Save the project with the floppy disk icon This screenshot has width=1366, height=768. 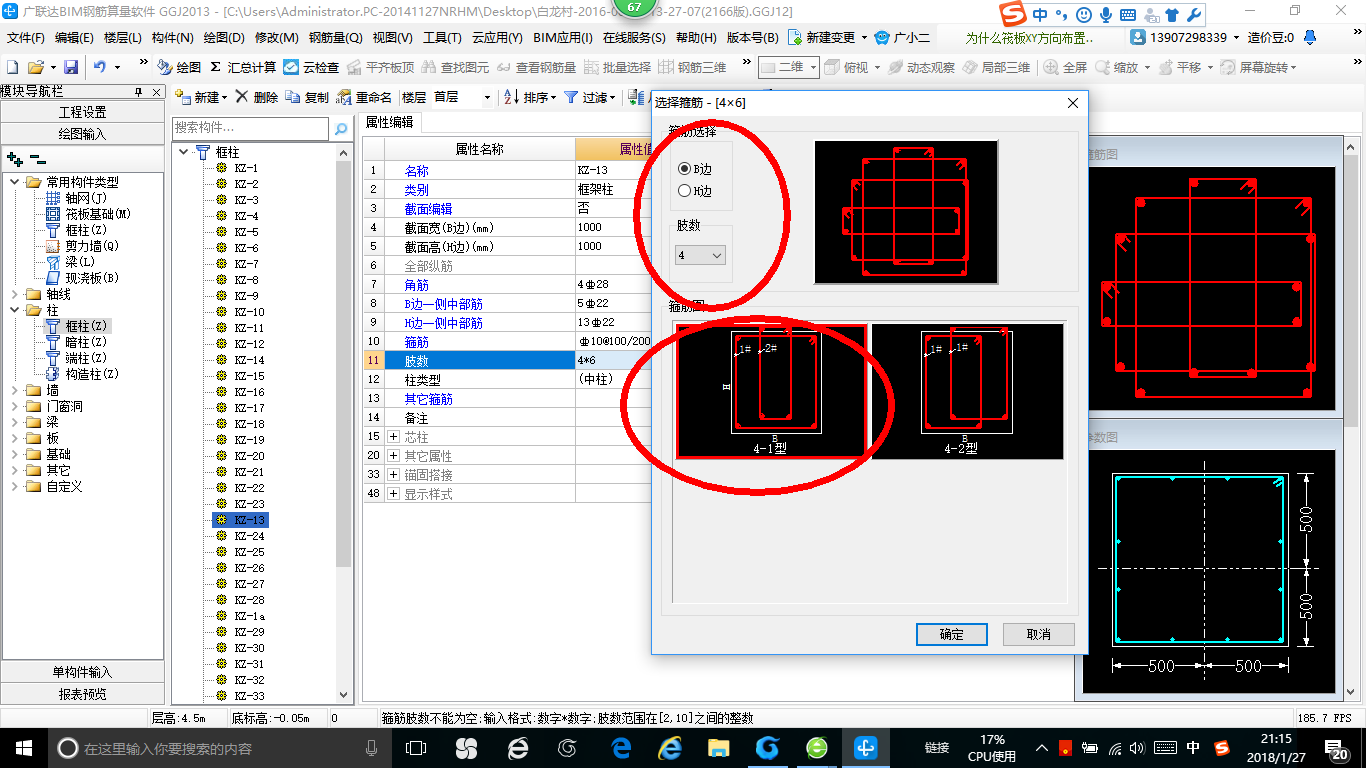click(71, 67)
